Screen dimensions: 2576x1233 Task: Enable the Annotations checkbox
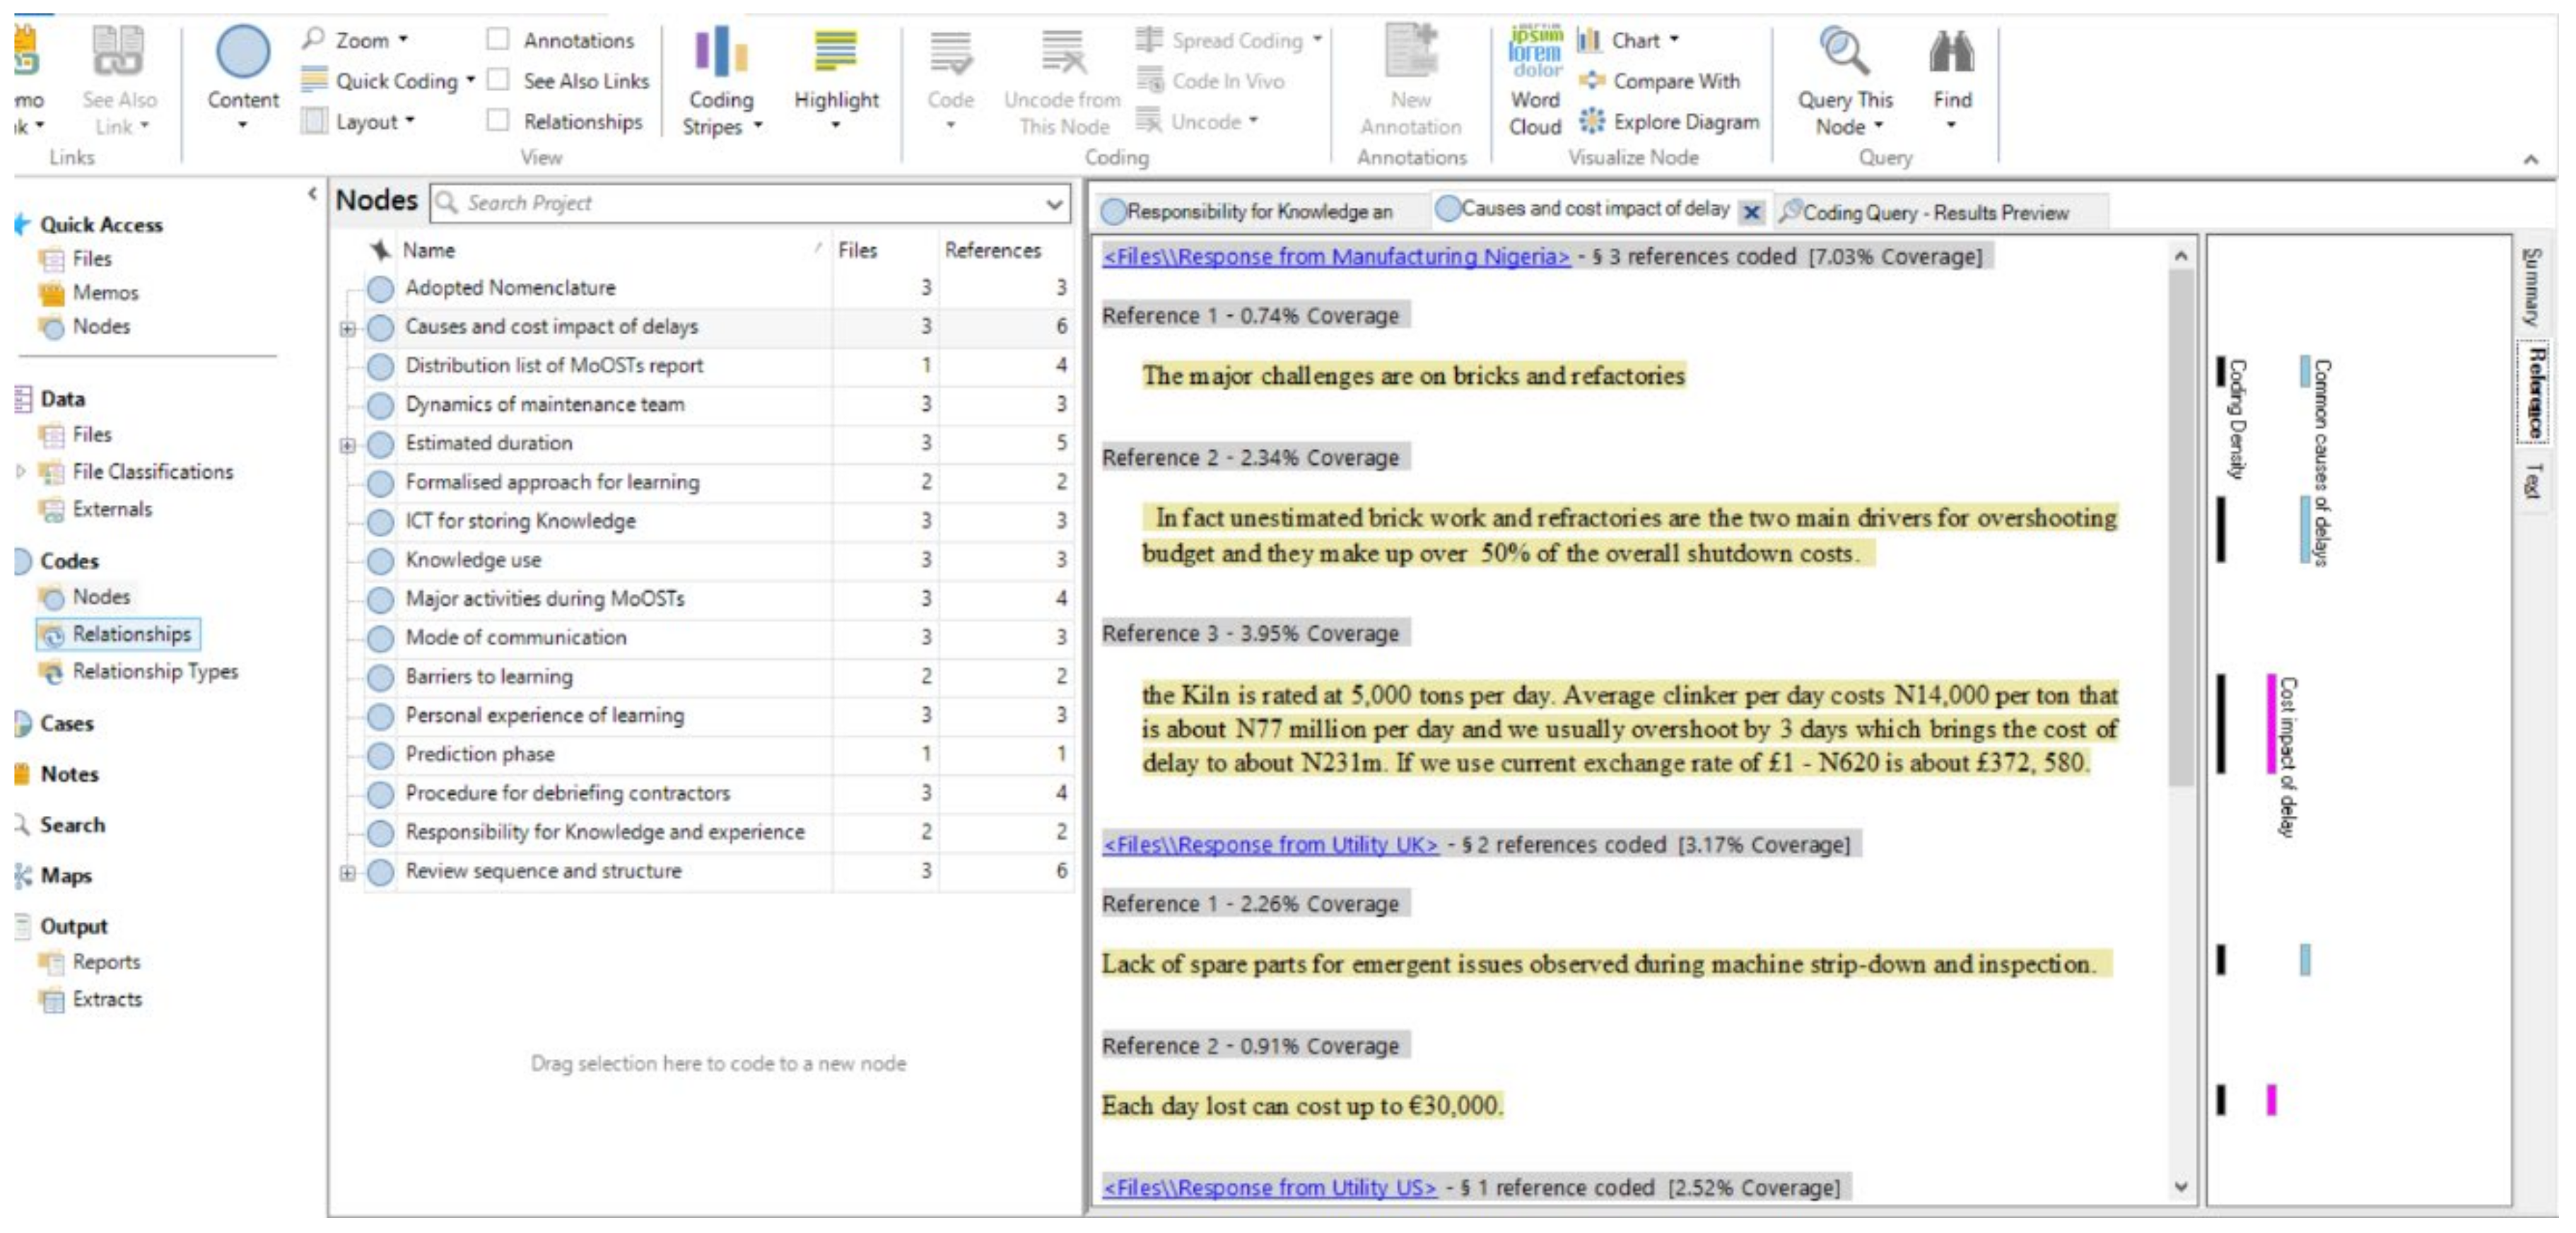(498, 40)
